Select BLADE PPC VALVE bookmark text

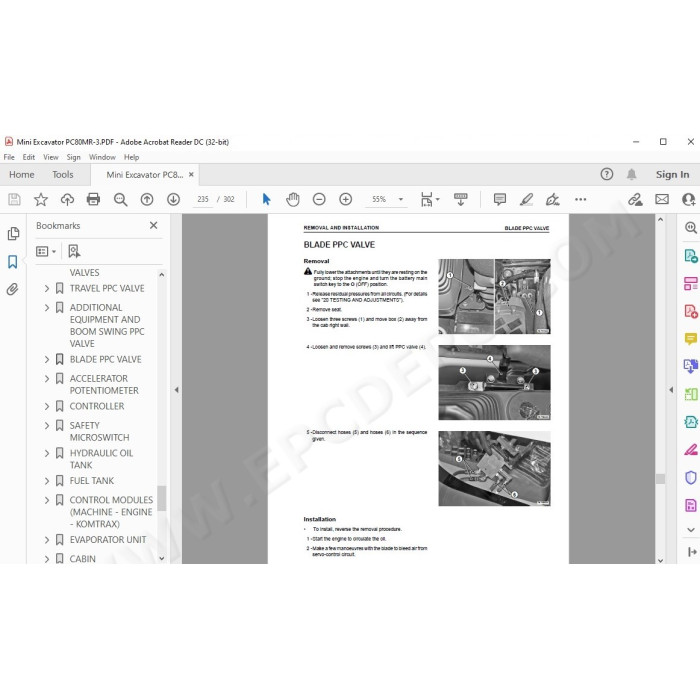pos(105,359)
